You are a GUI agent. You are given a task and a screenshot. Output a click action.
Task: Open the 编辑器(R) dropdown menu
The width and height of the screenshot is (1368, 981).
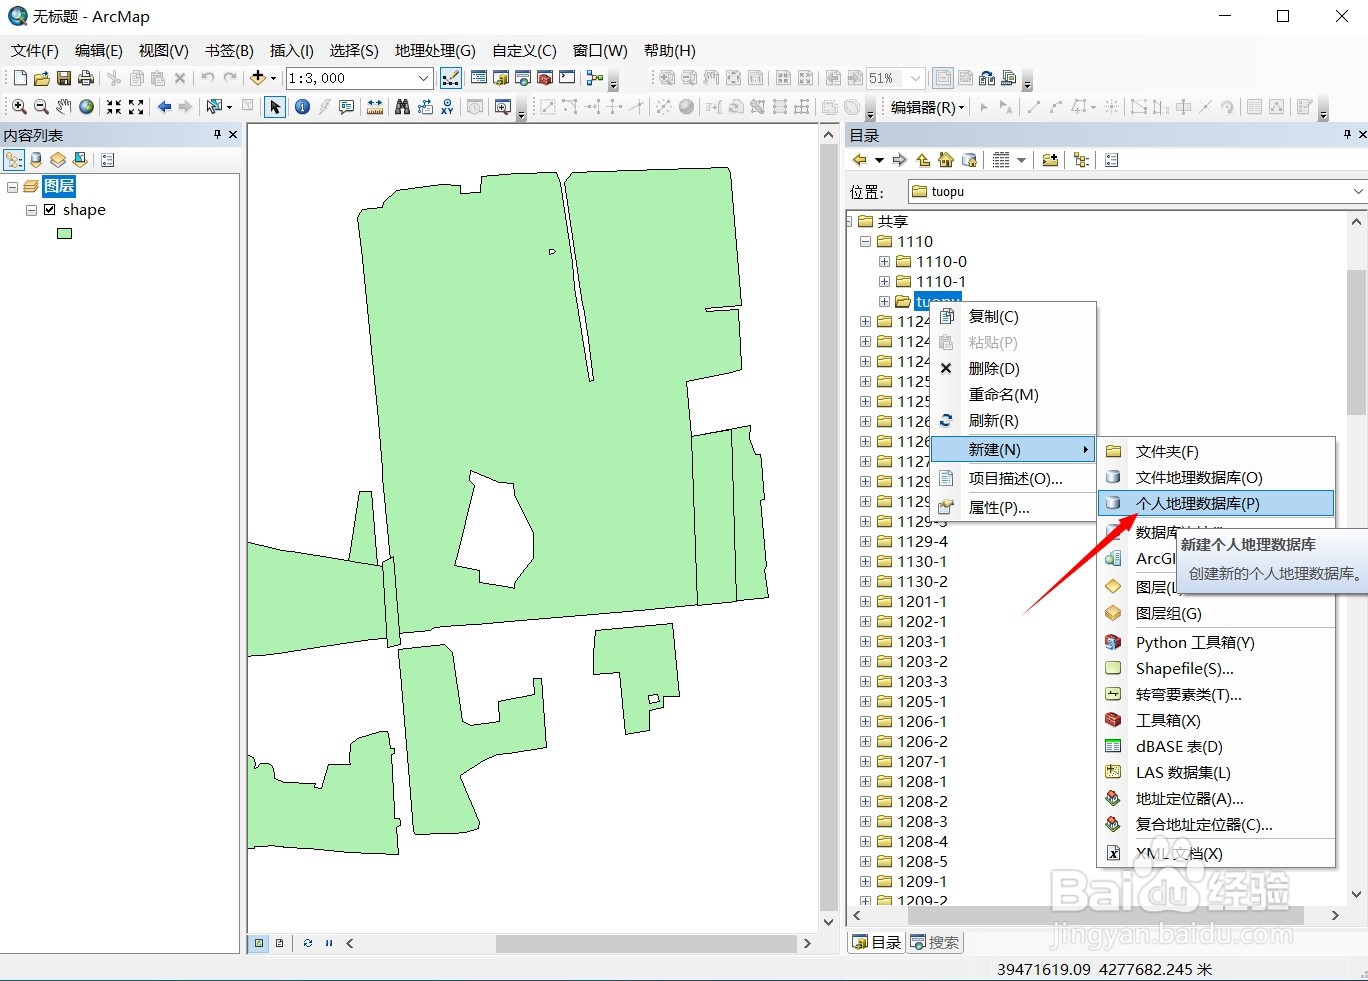coord(928,107)
